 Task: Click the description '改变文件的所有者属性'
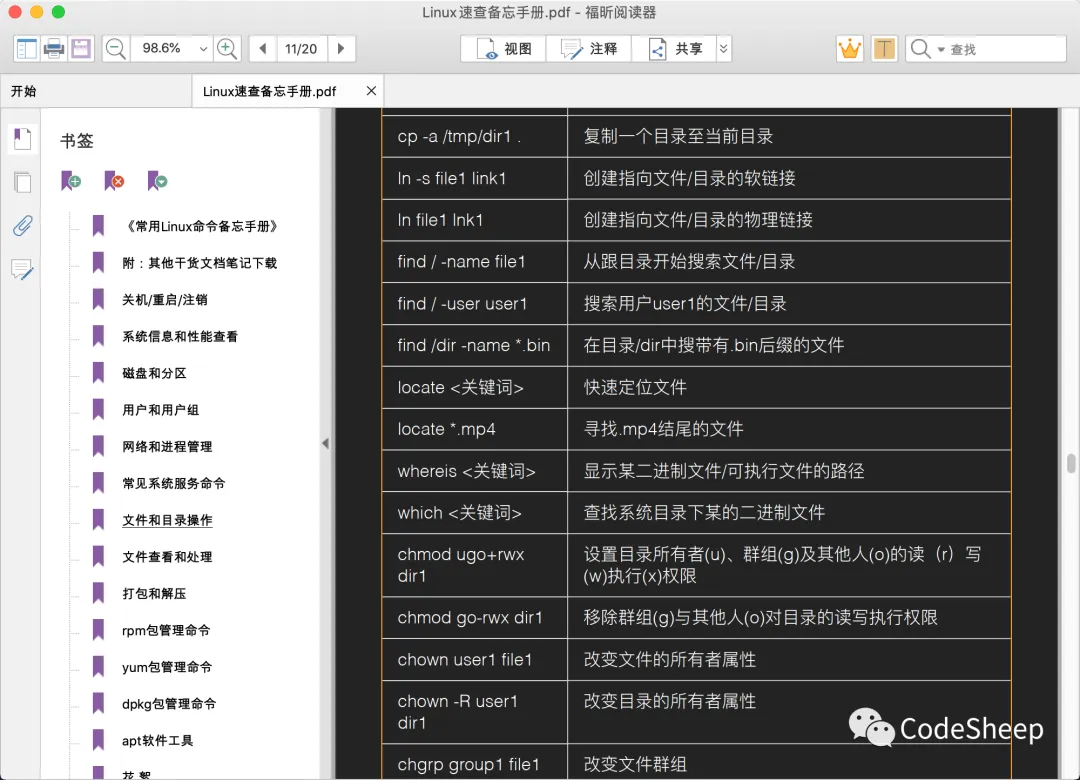pyautogui.click(x=669, y=659)
